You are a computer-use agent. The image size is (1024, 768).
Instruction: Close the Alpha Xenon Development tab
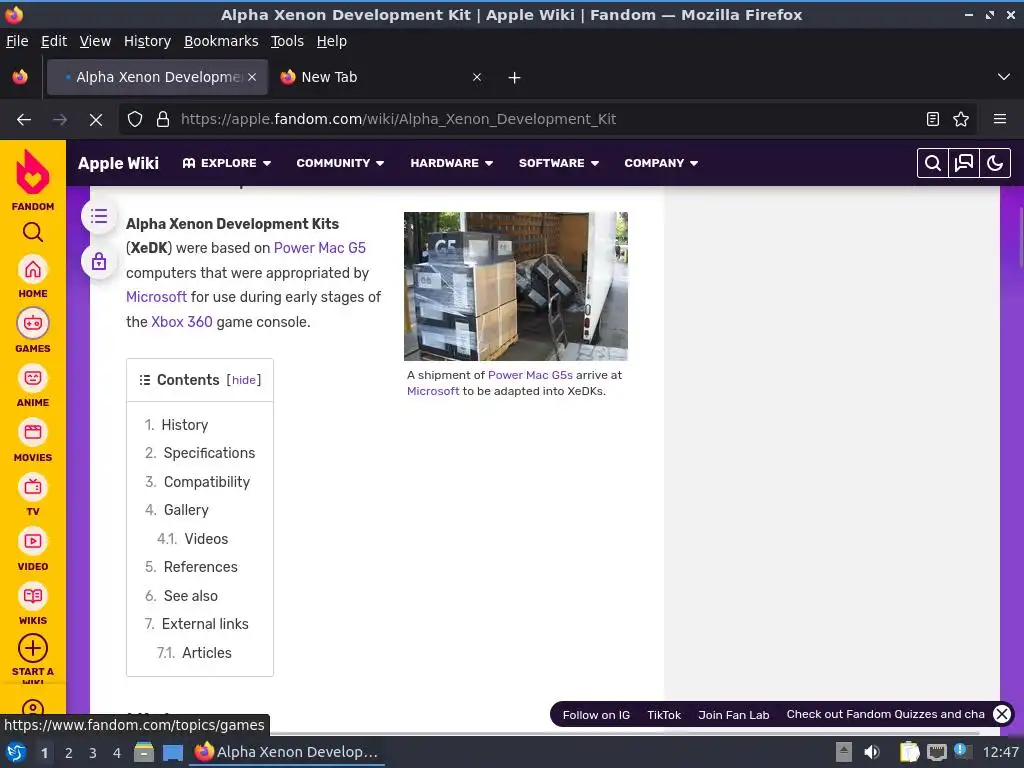pyautogui.click(x=252, y=77)
